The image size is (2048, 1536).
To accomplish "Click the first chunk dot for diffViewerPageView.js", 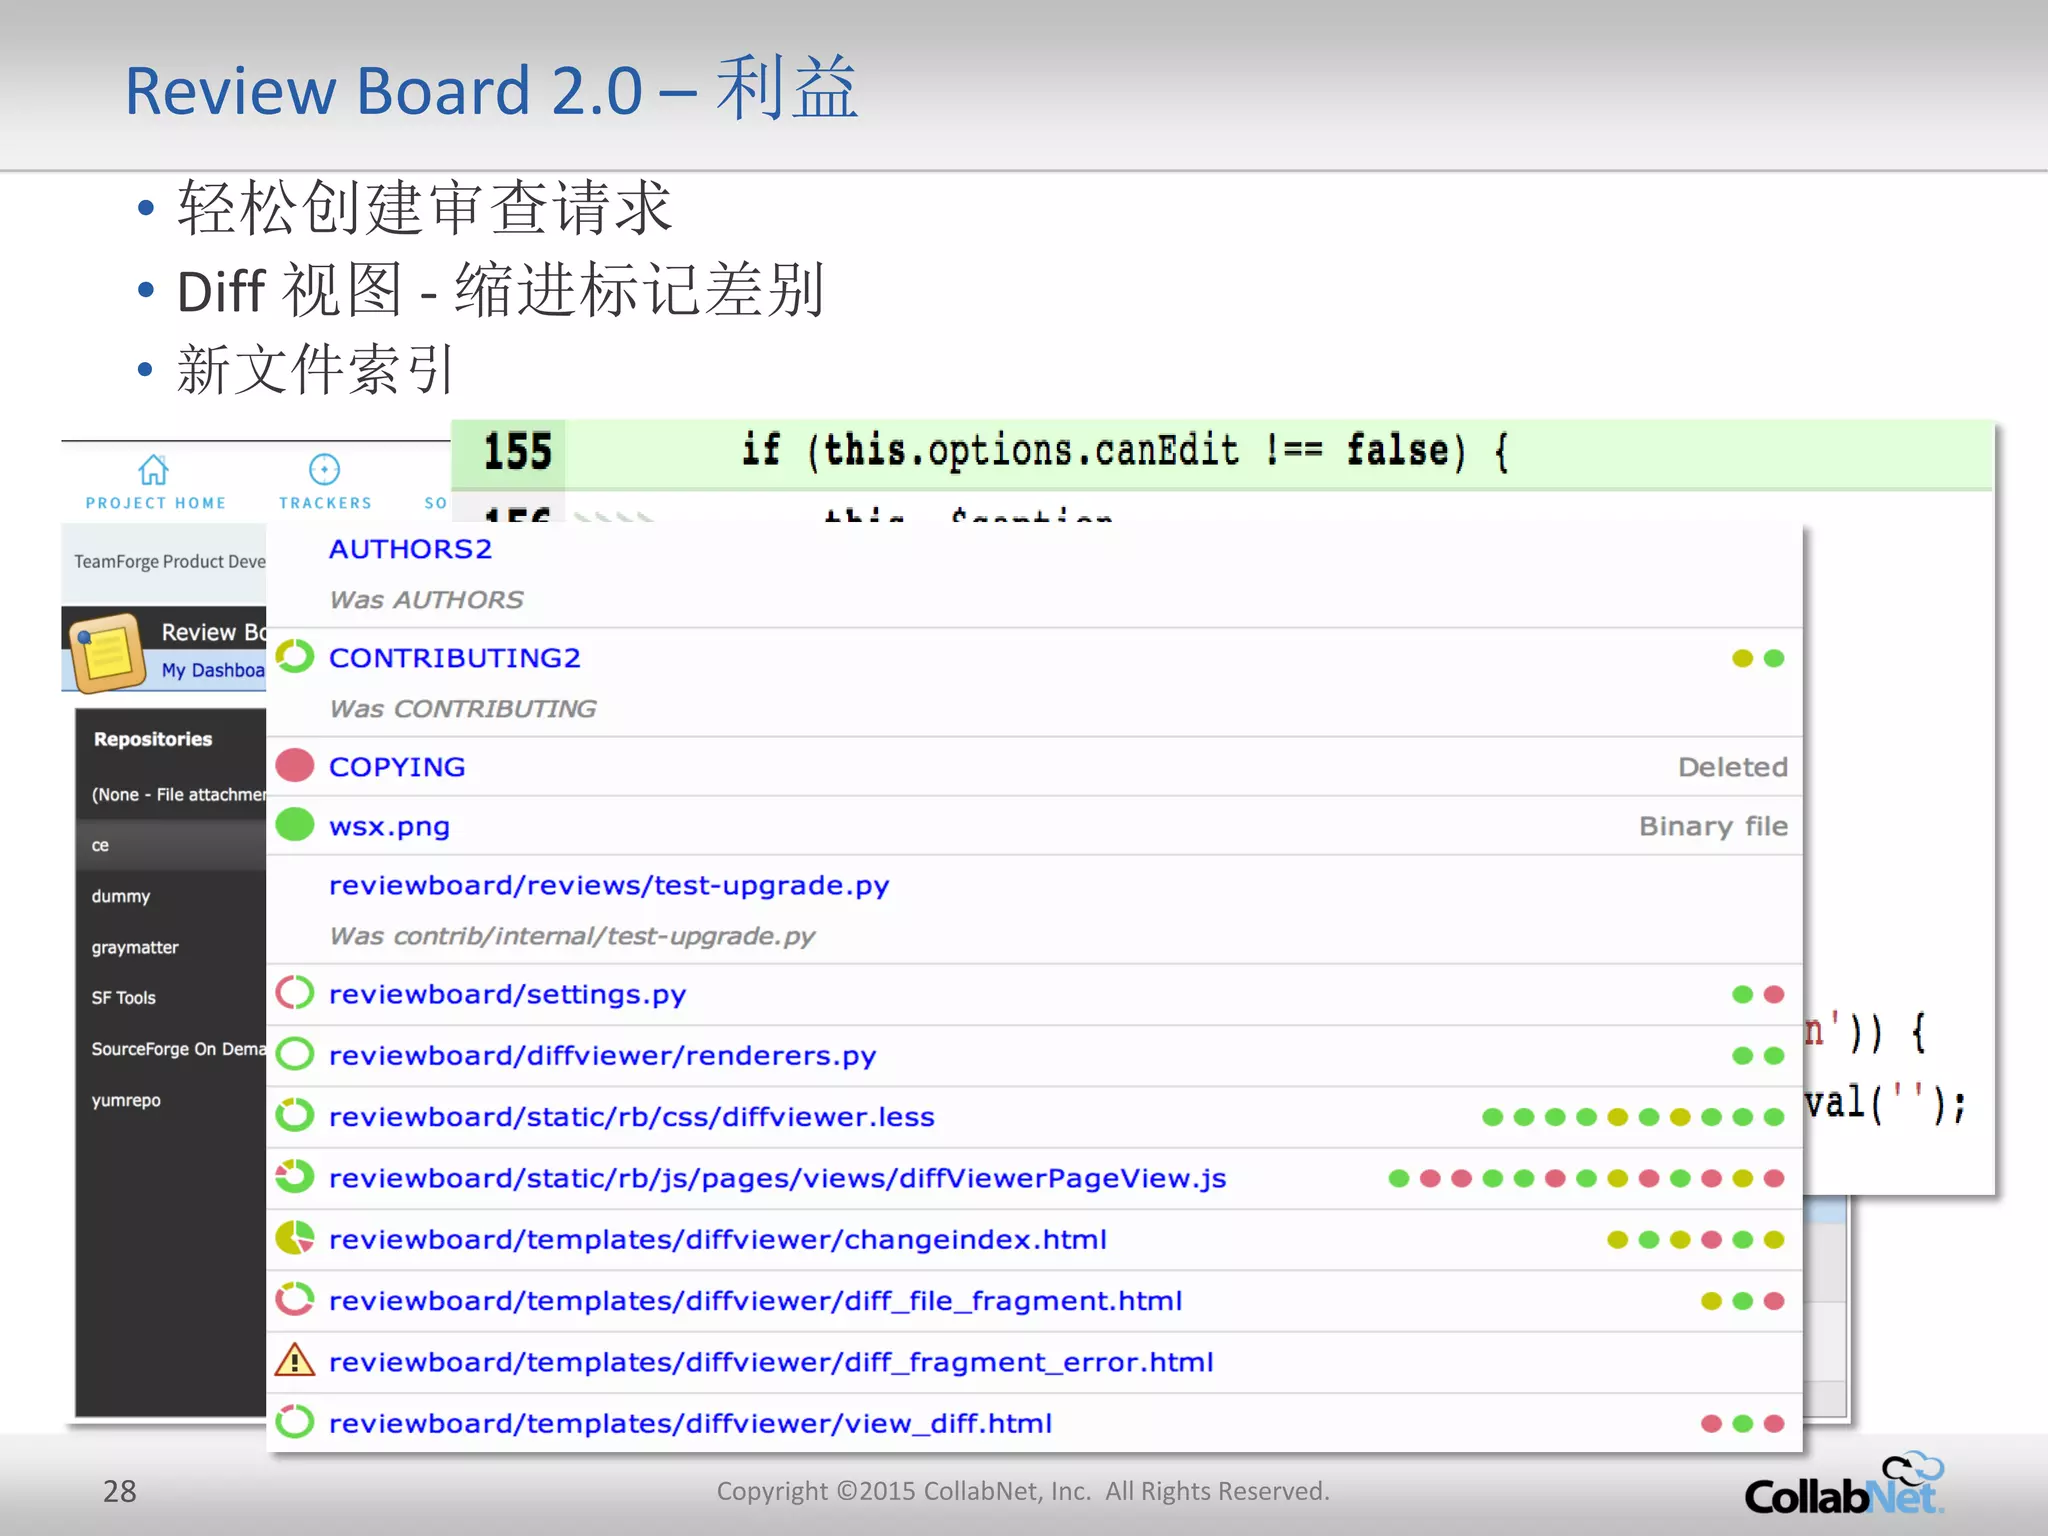I will [x=1399, y=1179].
